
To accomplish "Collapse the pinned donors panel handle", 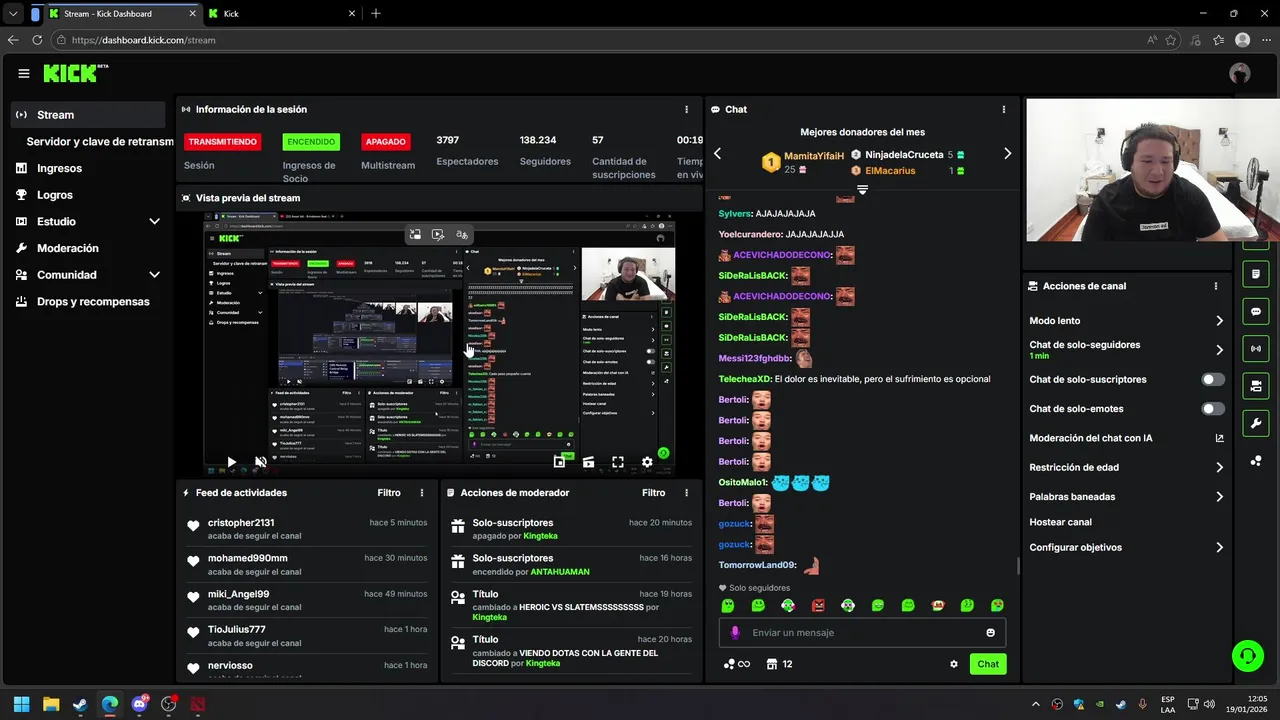I will (862, 189).
